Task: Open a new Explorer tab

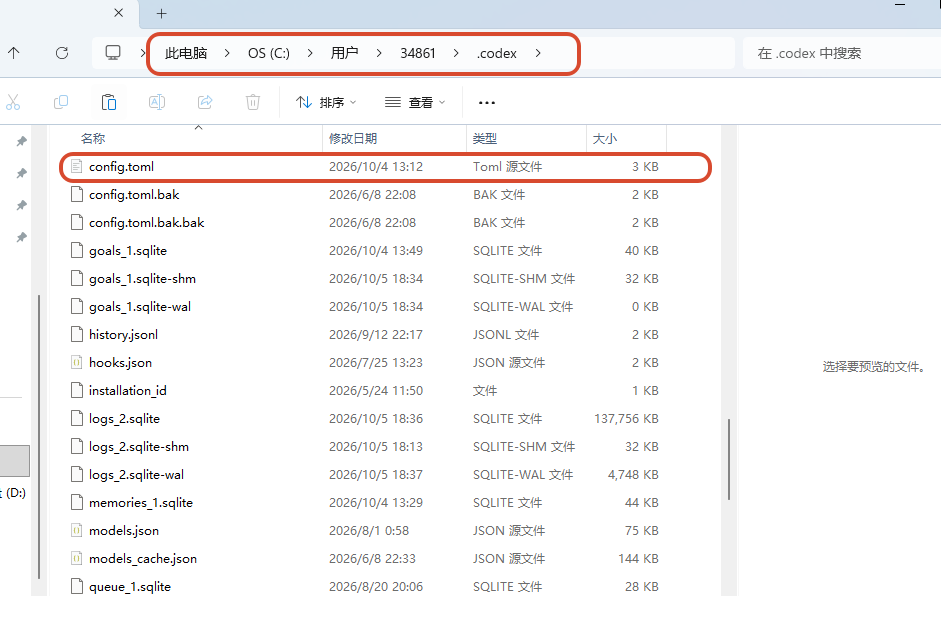Action: [161, 13]
